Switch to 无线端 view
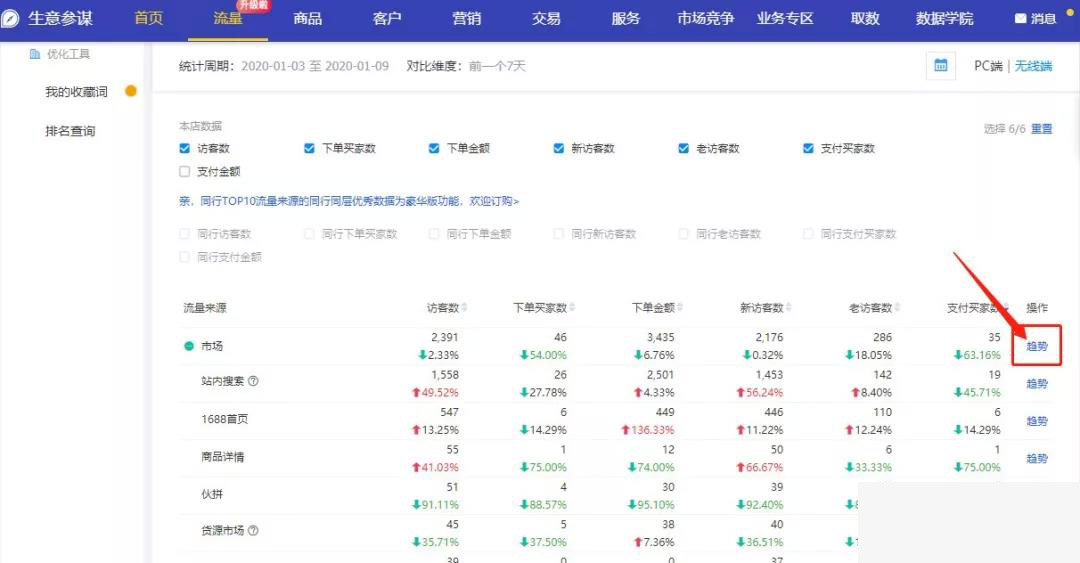Screen dimensions: 1080x563 point(1033,66)
